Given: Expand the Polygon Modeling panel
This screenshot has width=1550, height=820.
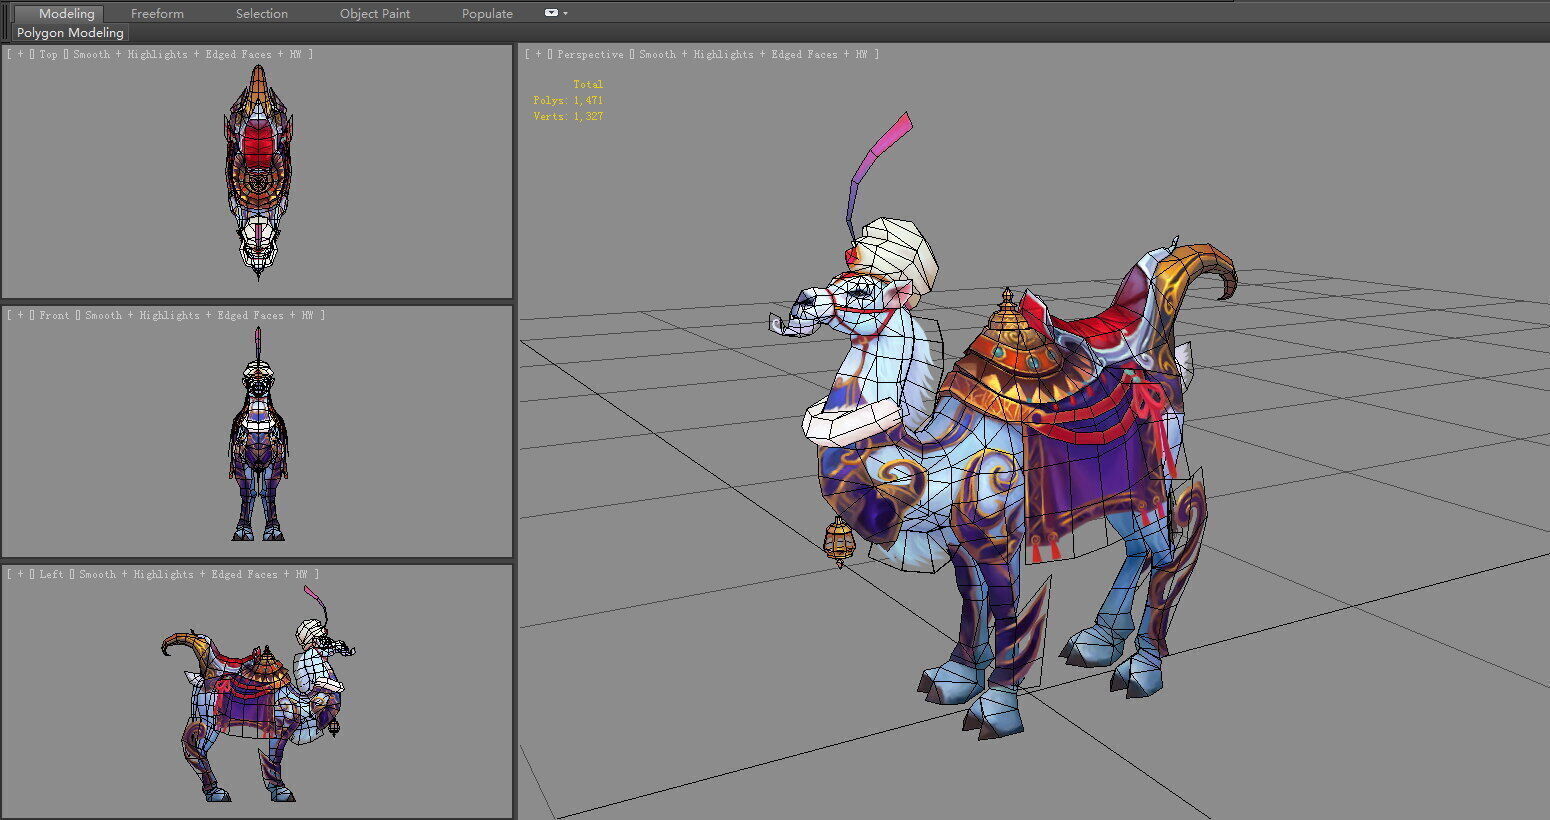Looking at the screenshot, I should pyautogui.click(x=70, y=32).
